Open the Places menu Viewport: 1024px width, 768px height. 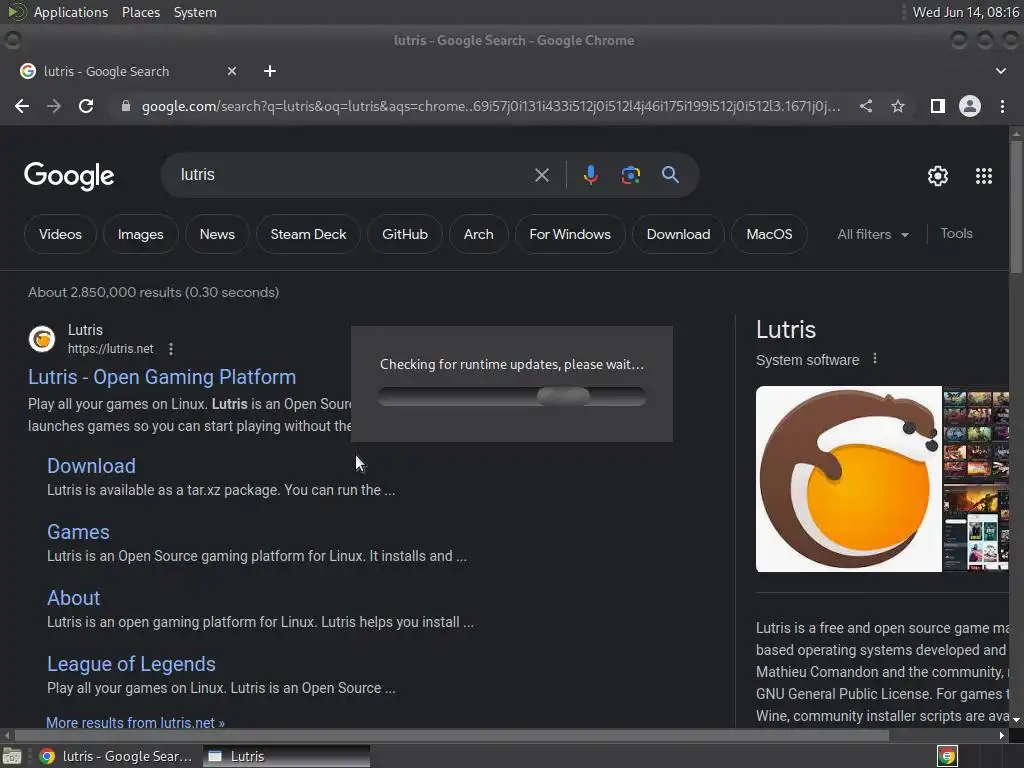[140, 12]
